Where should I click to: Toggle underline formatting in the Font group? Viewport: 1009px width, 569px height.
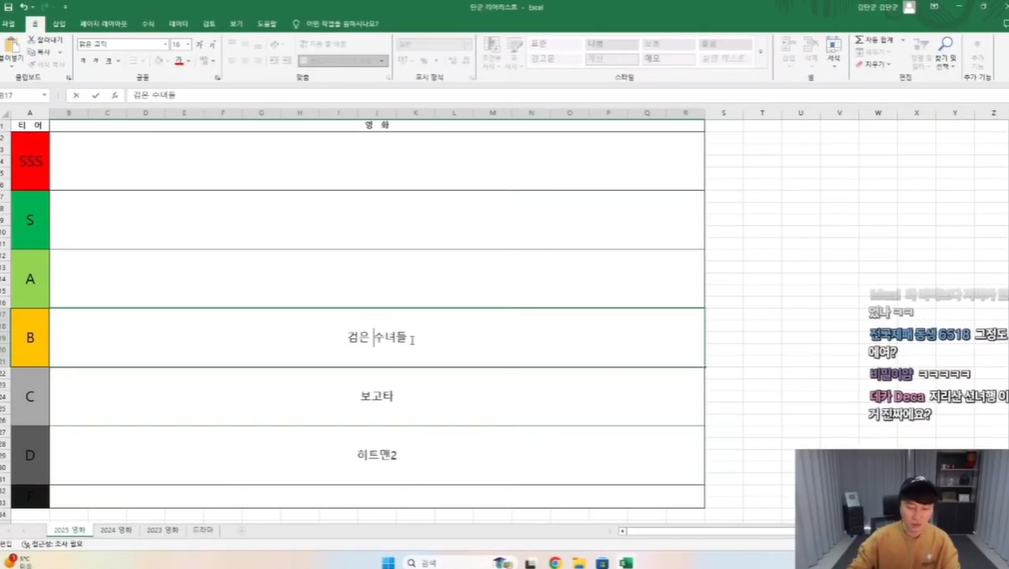(x=109, y=61)
